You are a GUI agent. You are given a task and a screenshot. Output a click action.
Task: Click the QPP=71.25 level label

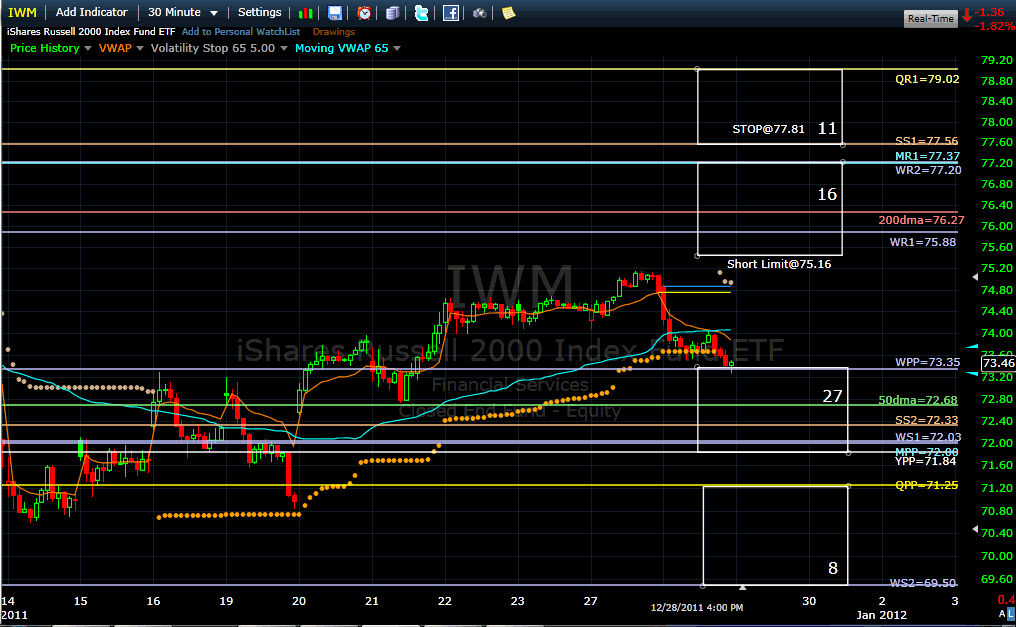click(x=927, y=485)
